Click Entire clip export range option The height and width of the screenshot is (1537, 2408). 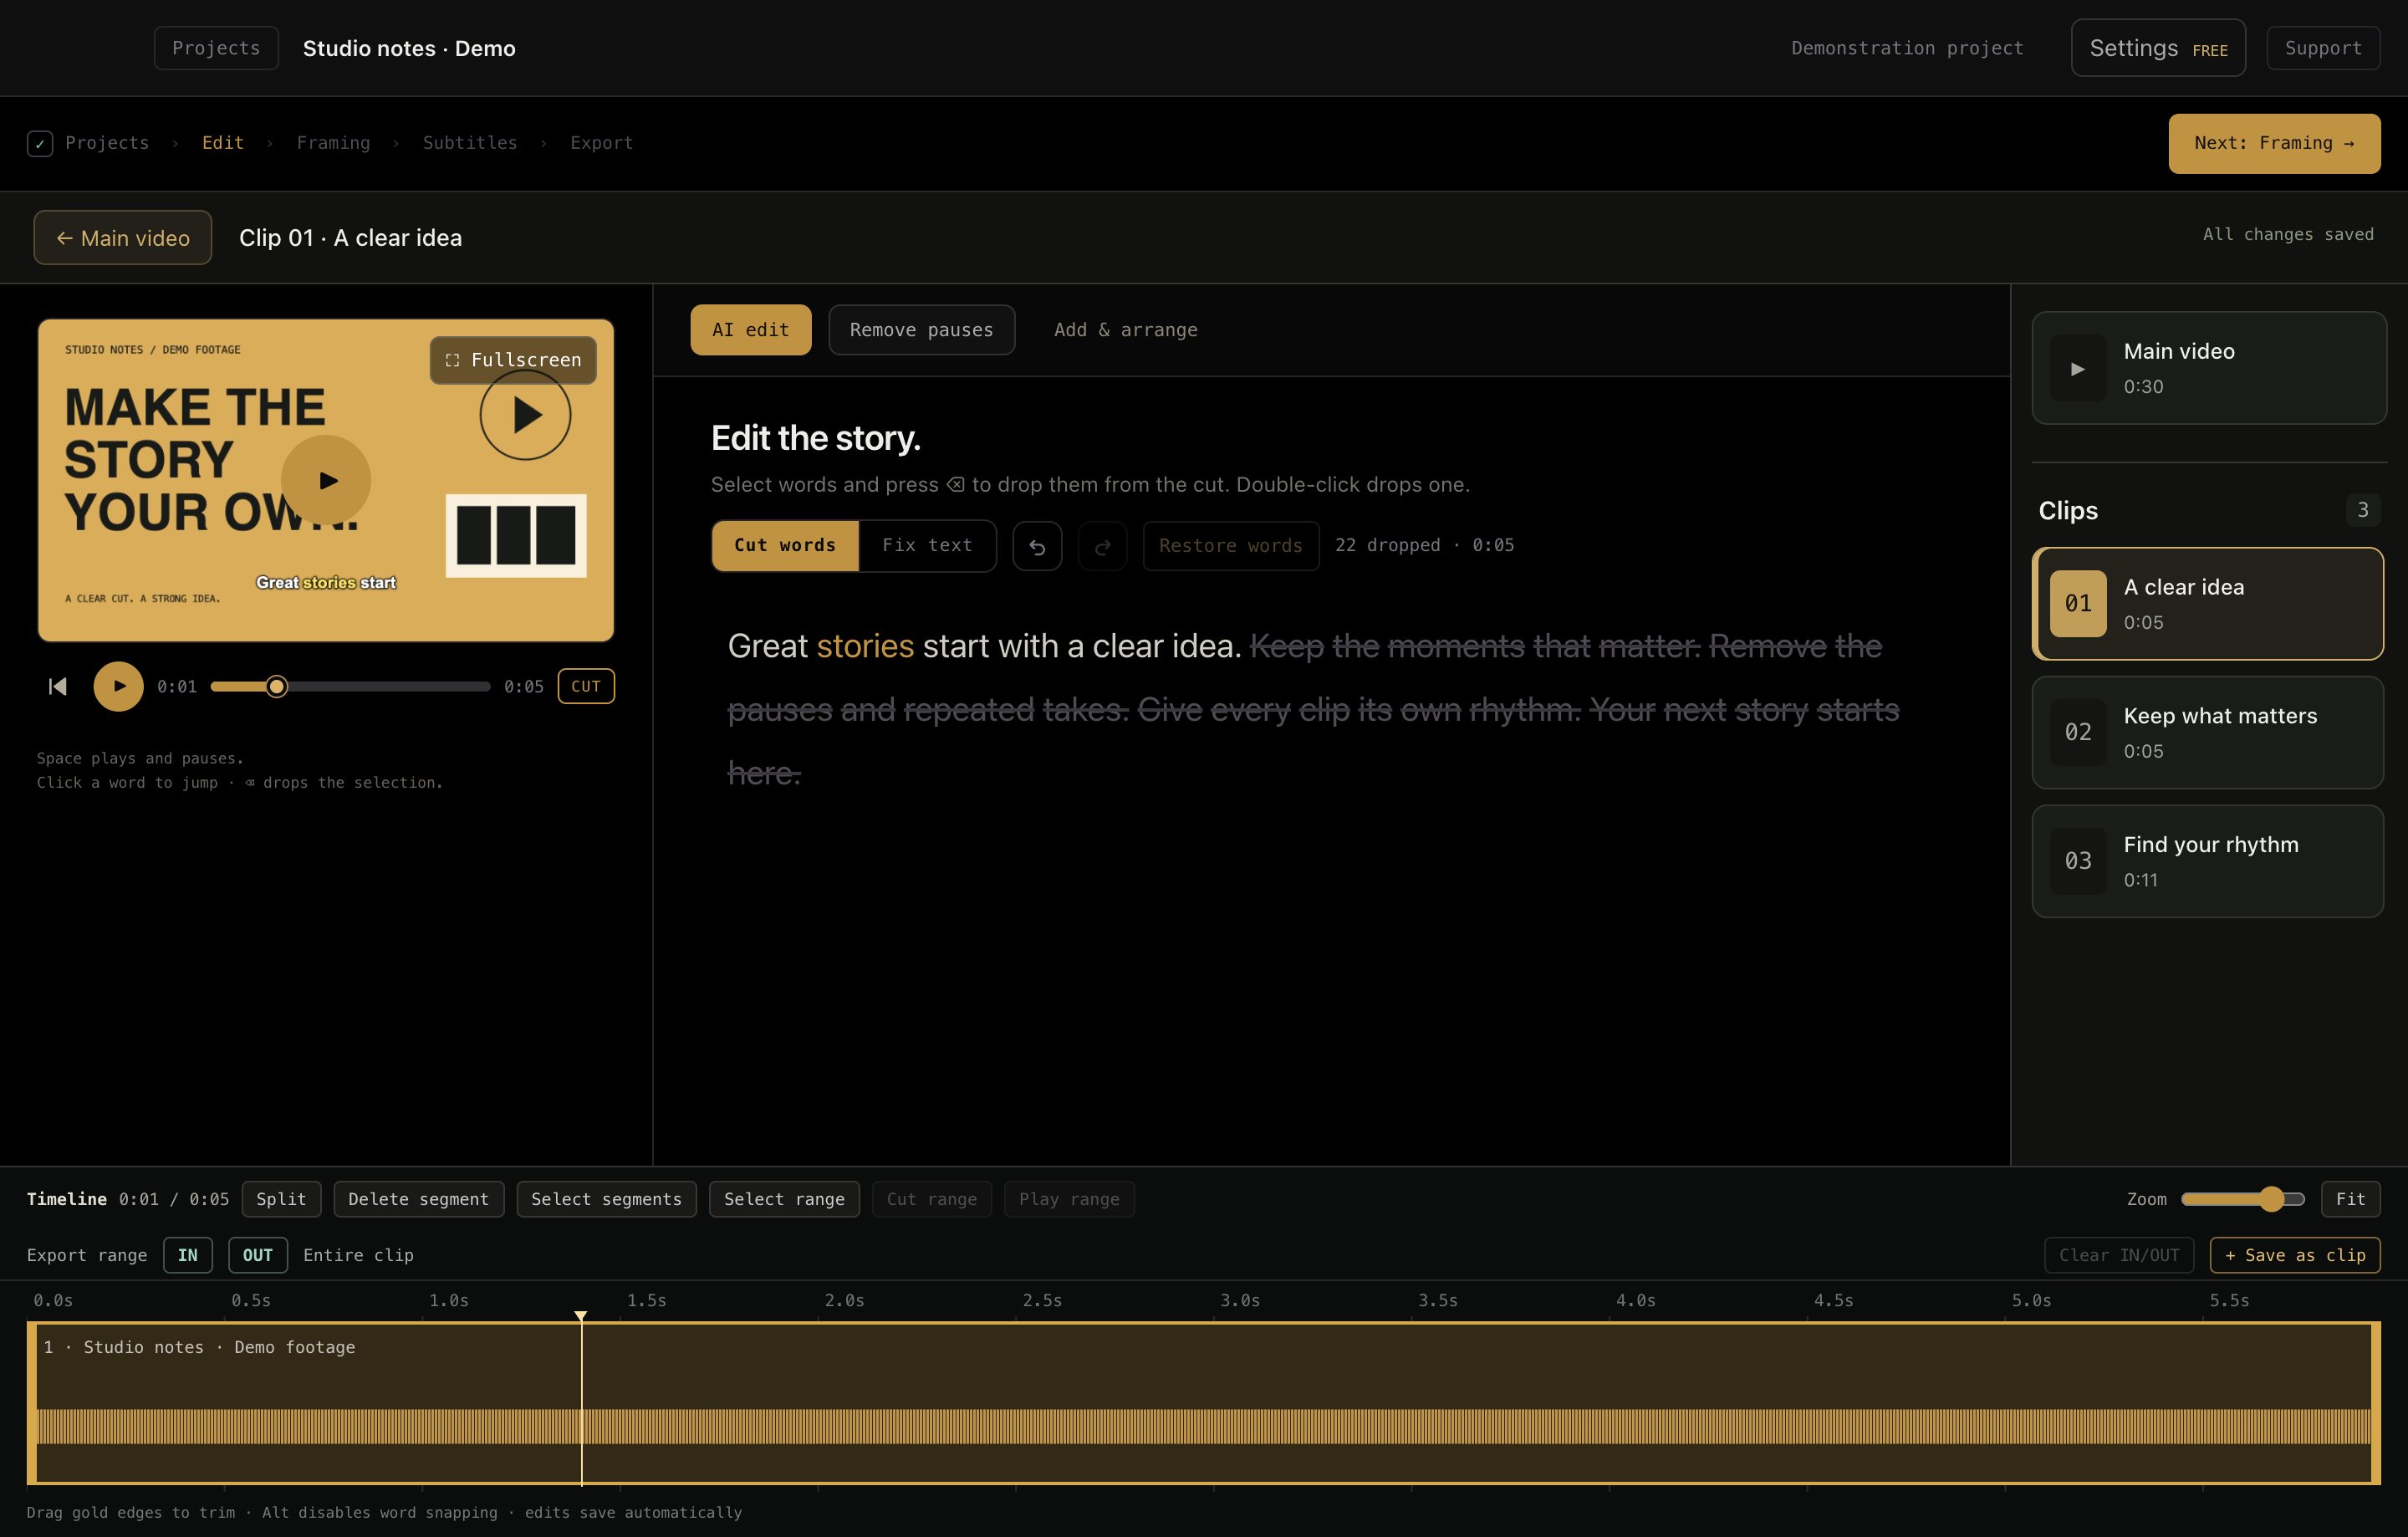[358, 1255]
